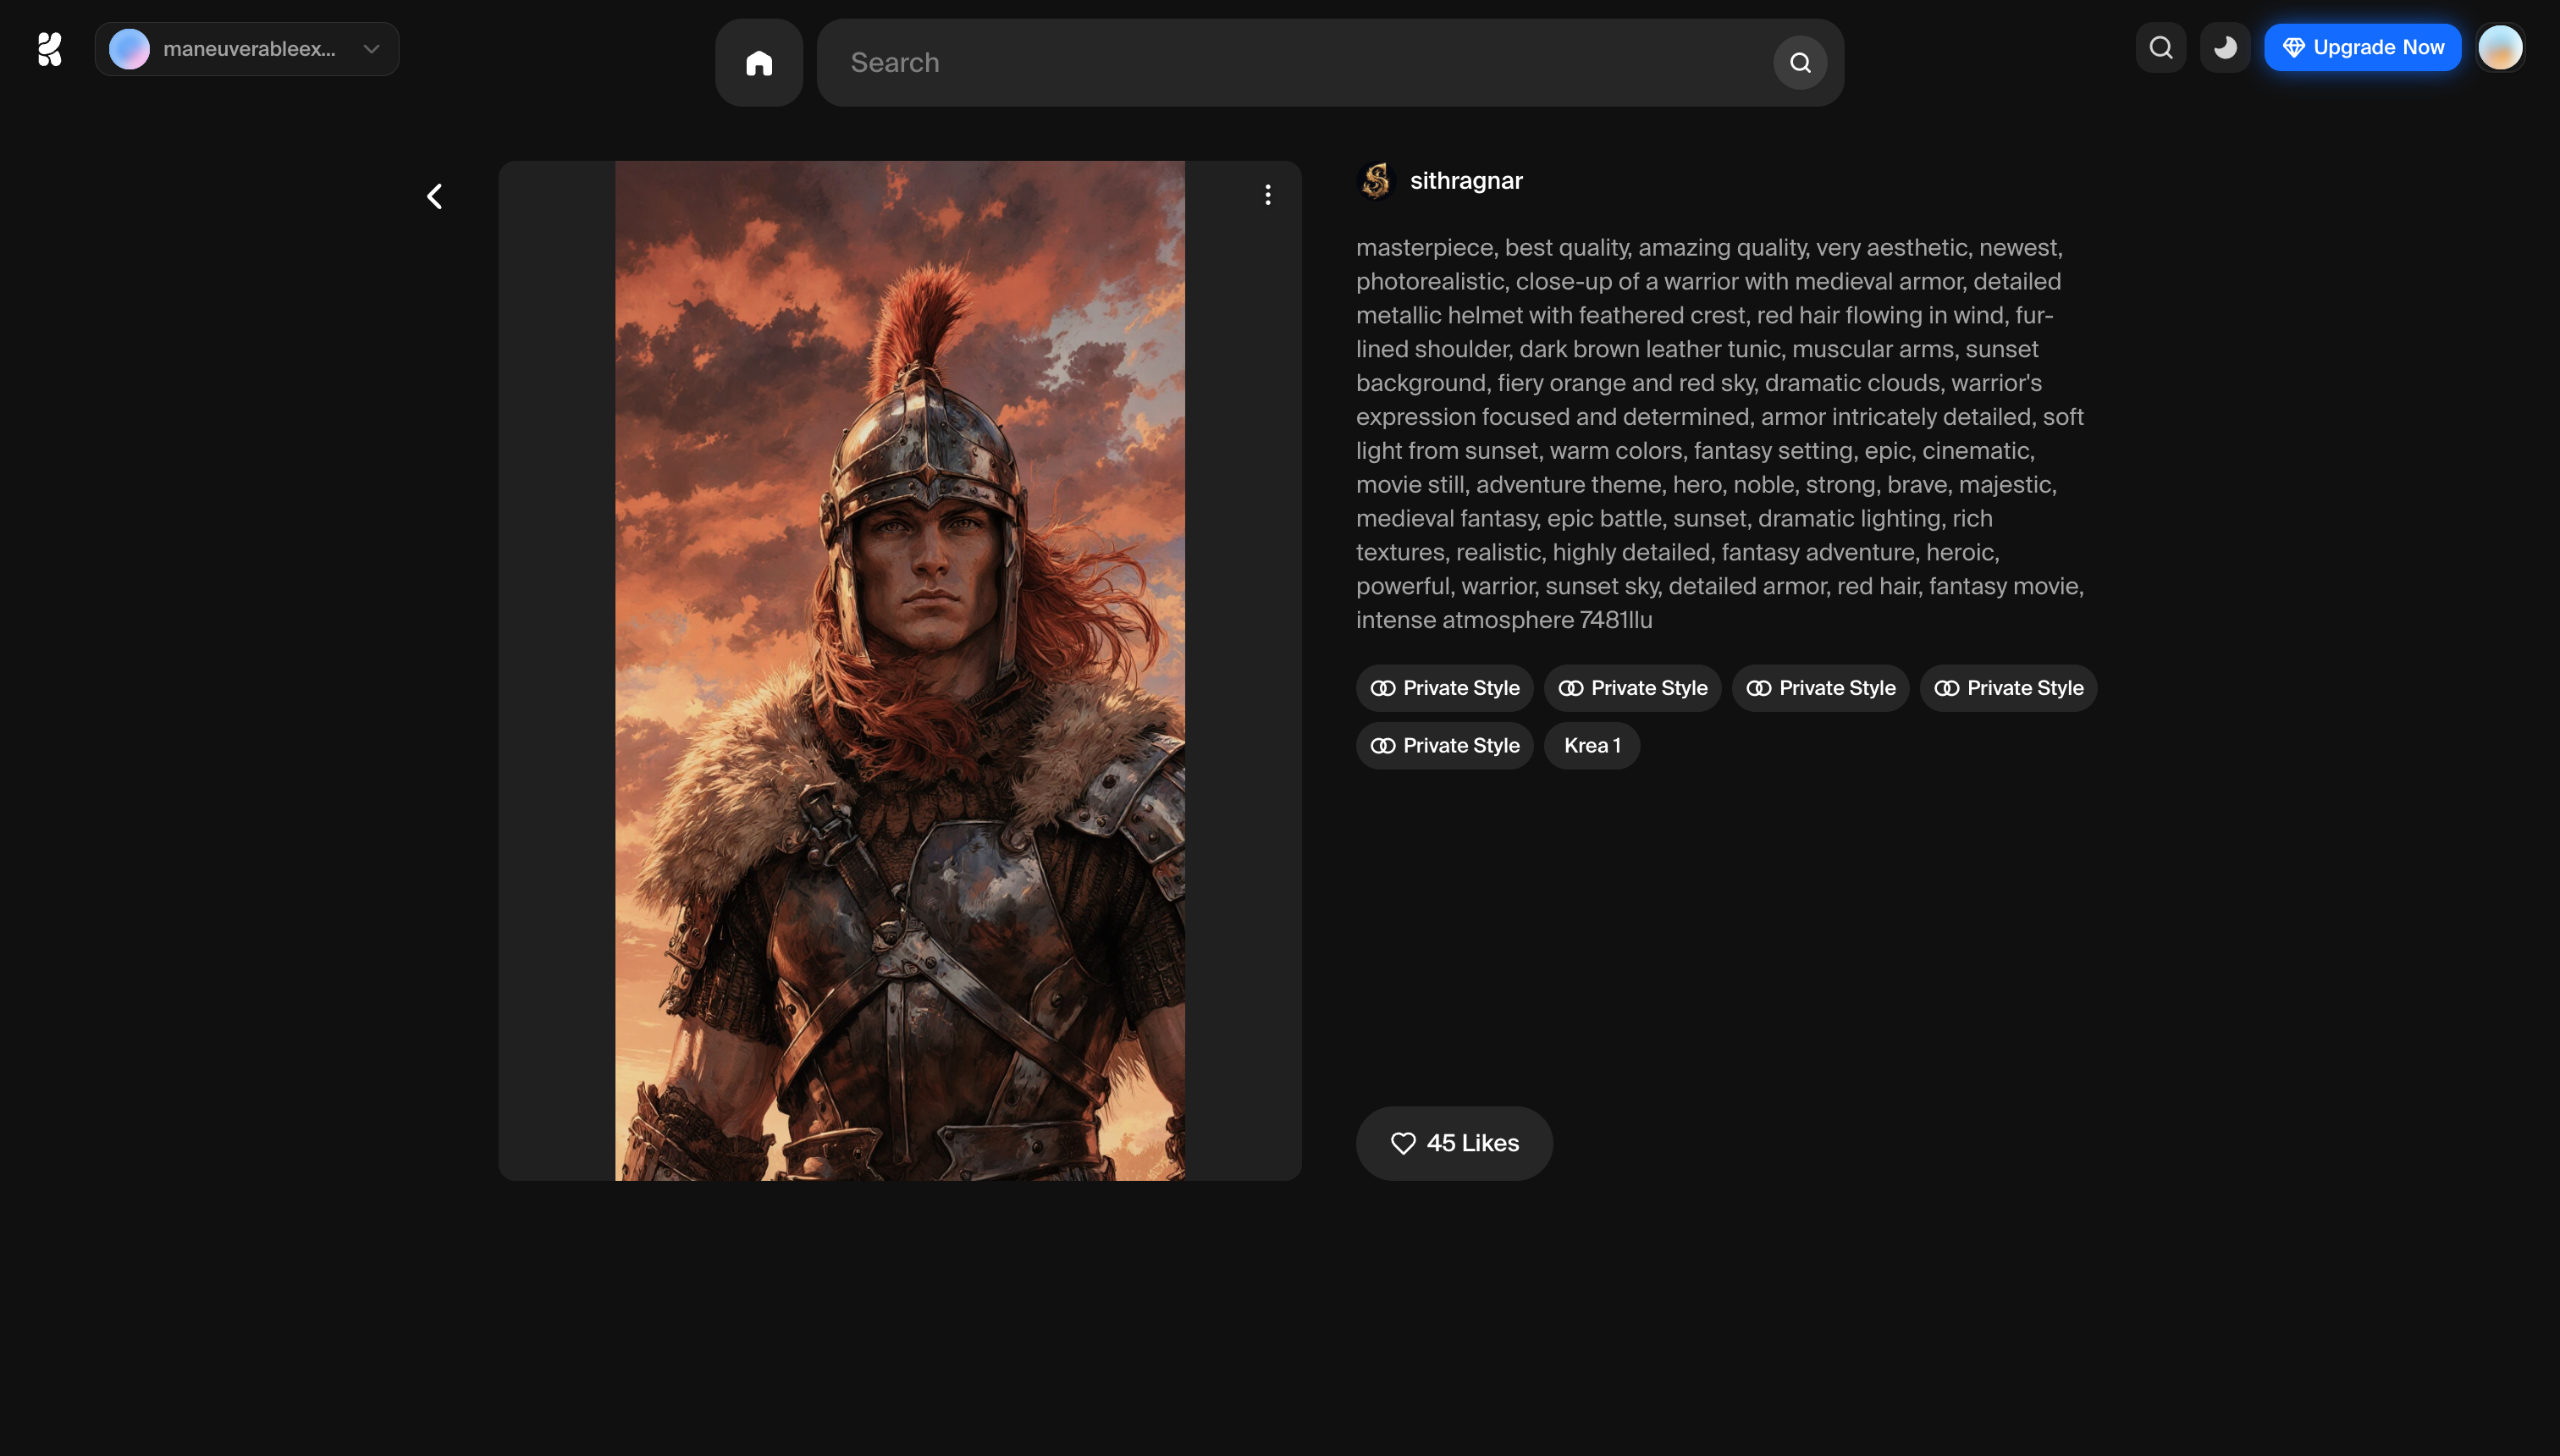
Task: Open search from top-right magnifier icon
Action: click(x=2161, y=48)
